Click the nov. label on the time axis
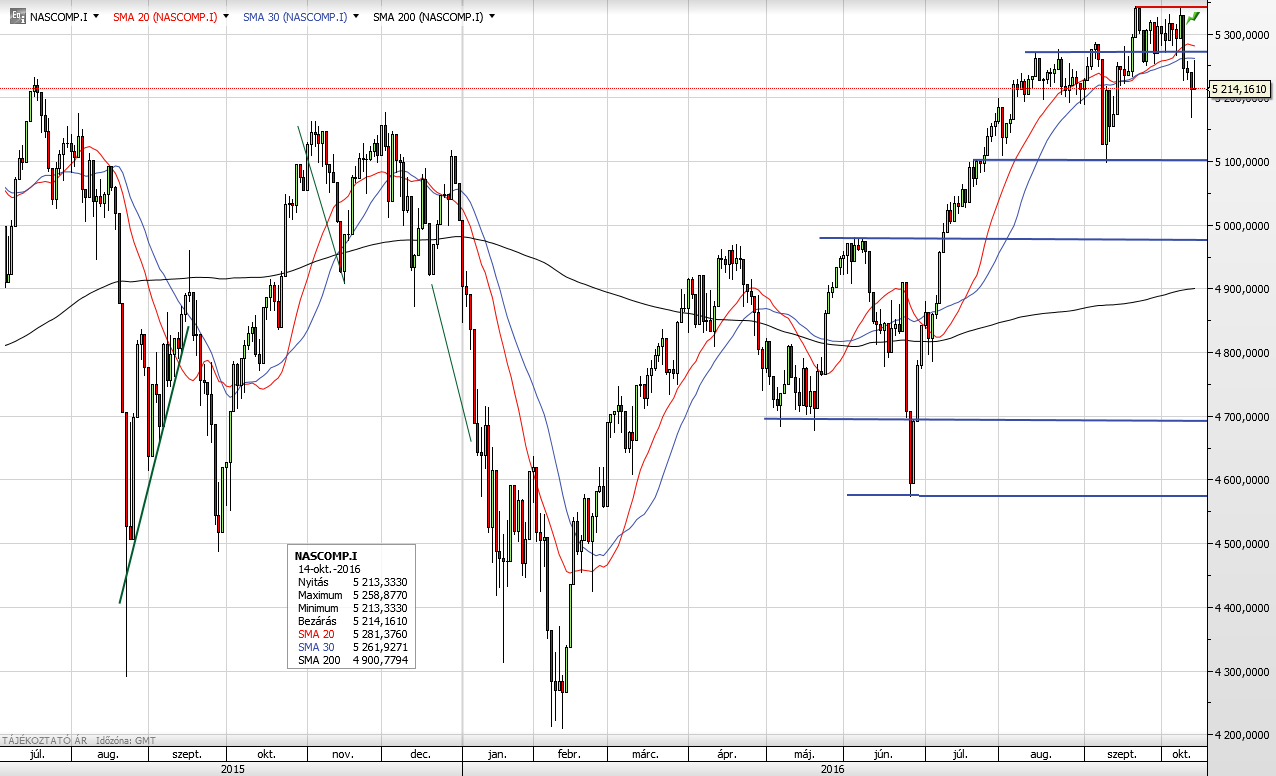The height and width of the screenshot is (776, 1276). (343, 755)
